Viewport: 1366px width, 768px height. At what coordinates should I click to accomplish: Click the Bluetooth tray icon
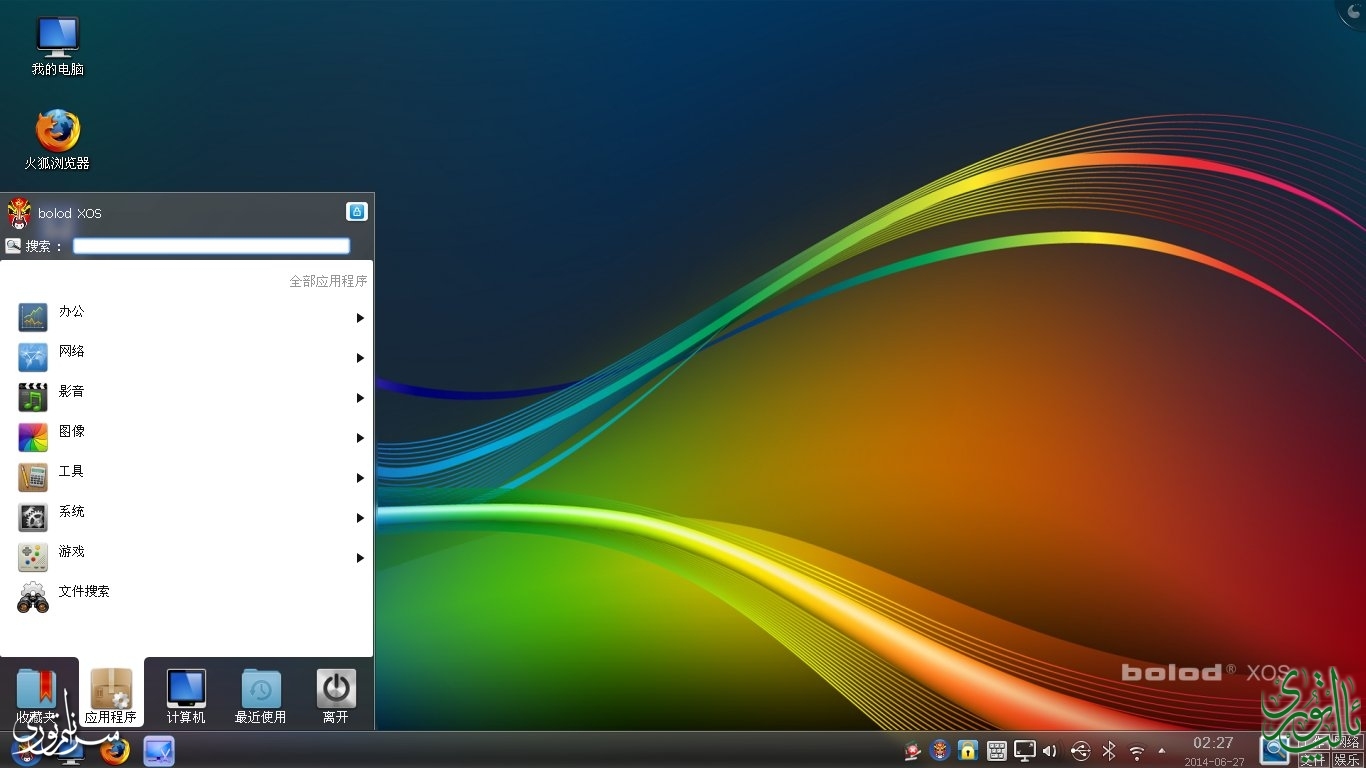pyautogui.click(x=1109, y=751)
